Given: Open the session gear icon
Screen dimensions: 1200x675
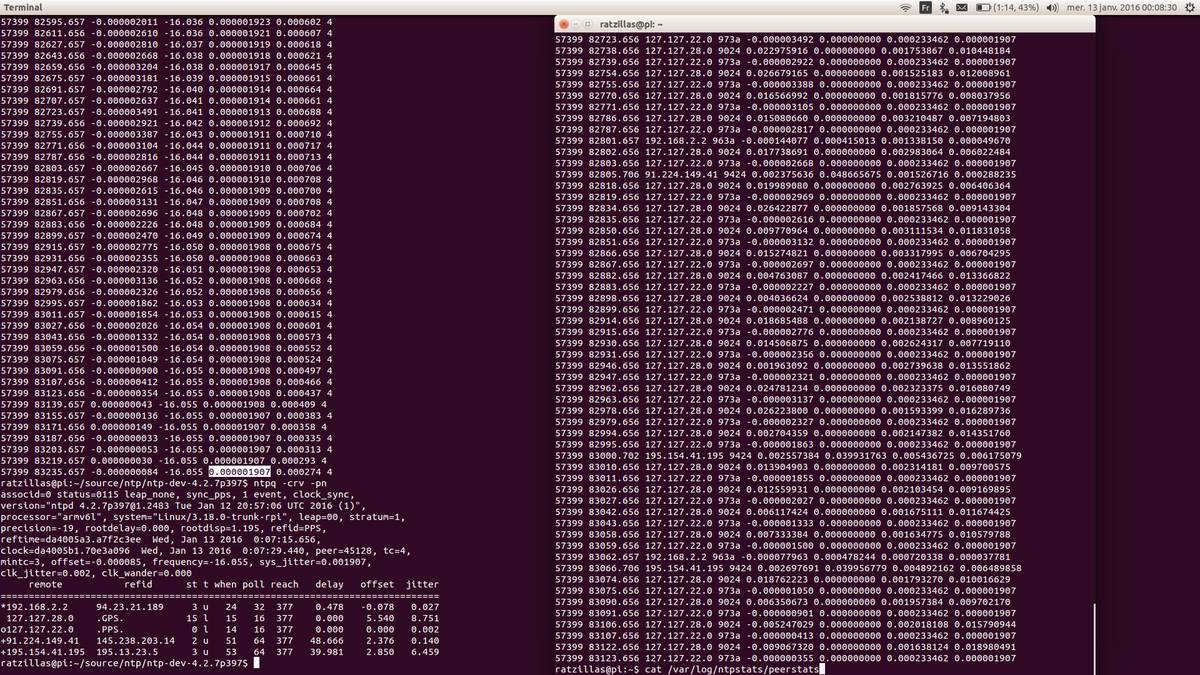Looking at the screenshot, I should [x=1188, y=7].
